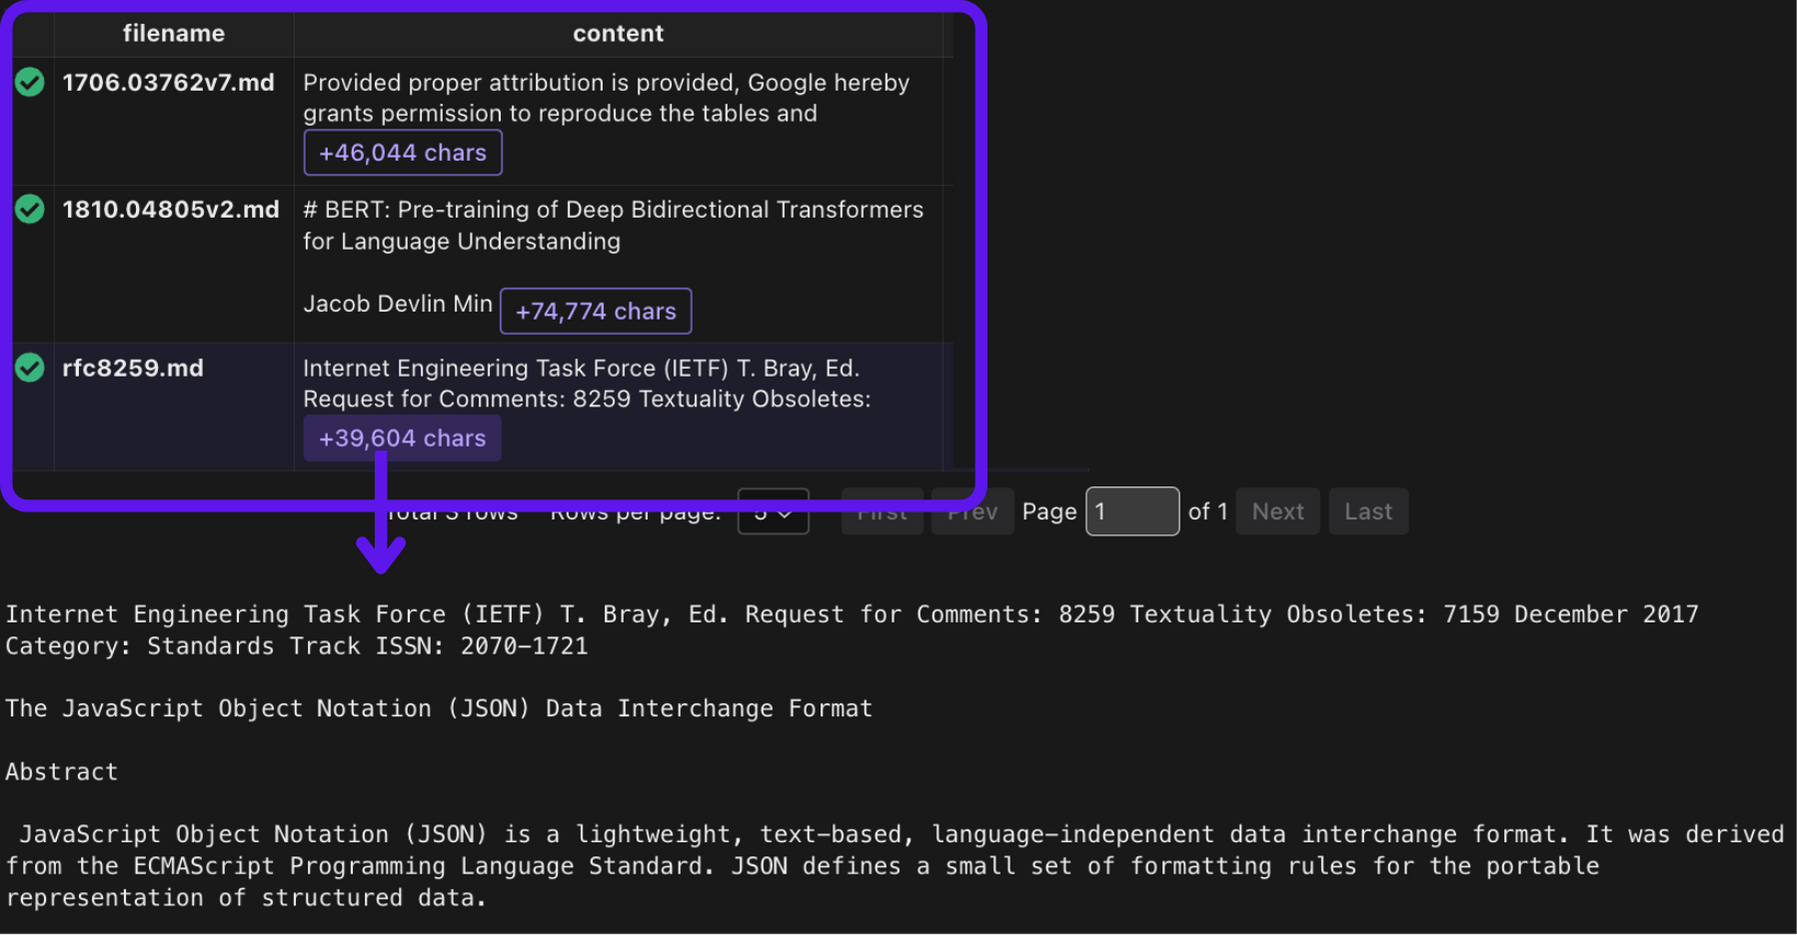Go to the Next page
This screenshot has width=1797, height=937.
[1277, 512]
